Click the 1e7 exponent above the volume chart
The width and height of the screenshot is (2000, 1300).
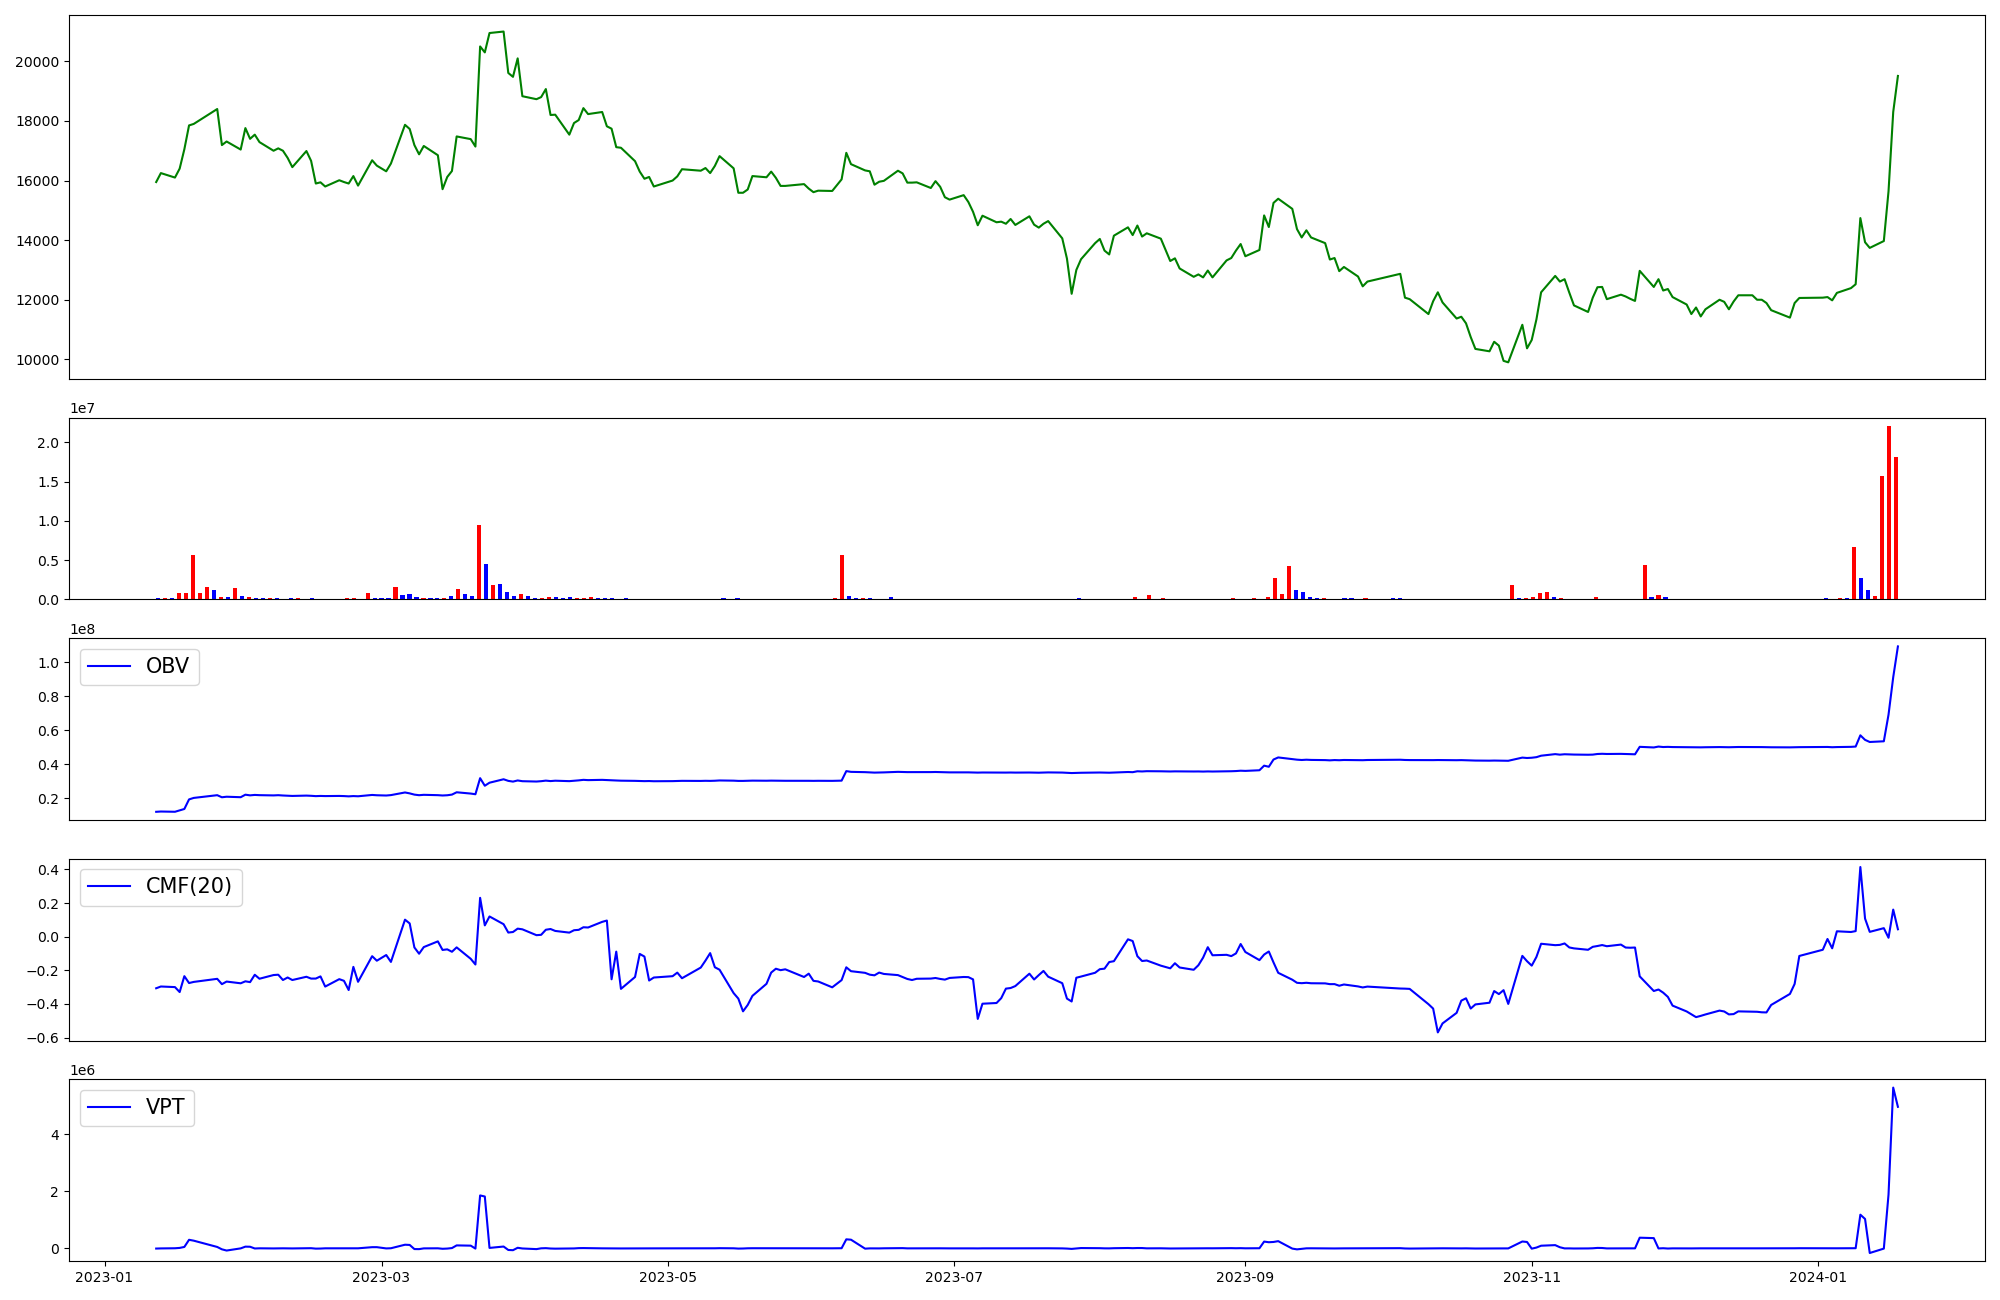click(82, 409)
